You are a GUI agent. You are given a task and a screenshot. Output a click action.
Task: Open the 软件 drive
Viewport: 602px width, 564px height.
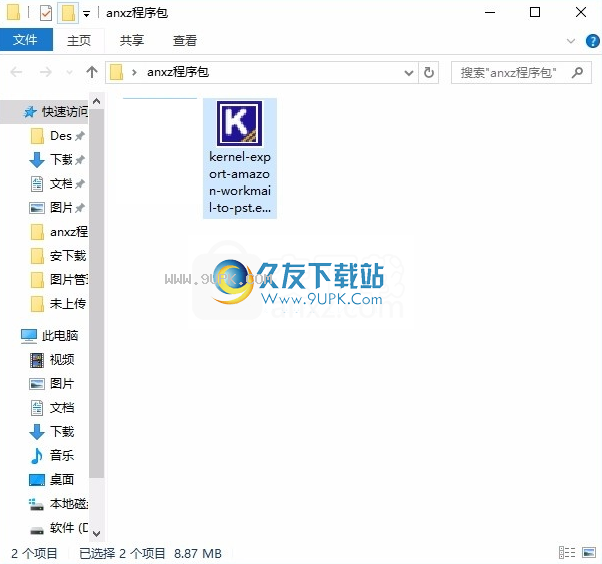pos(59,528)
